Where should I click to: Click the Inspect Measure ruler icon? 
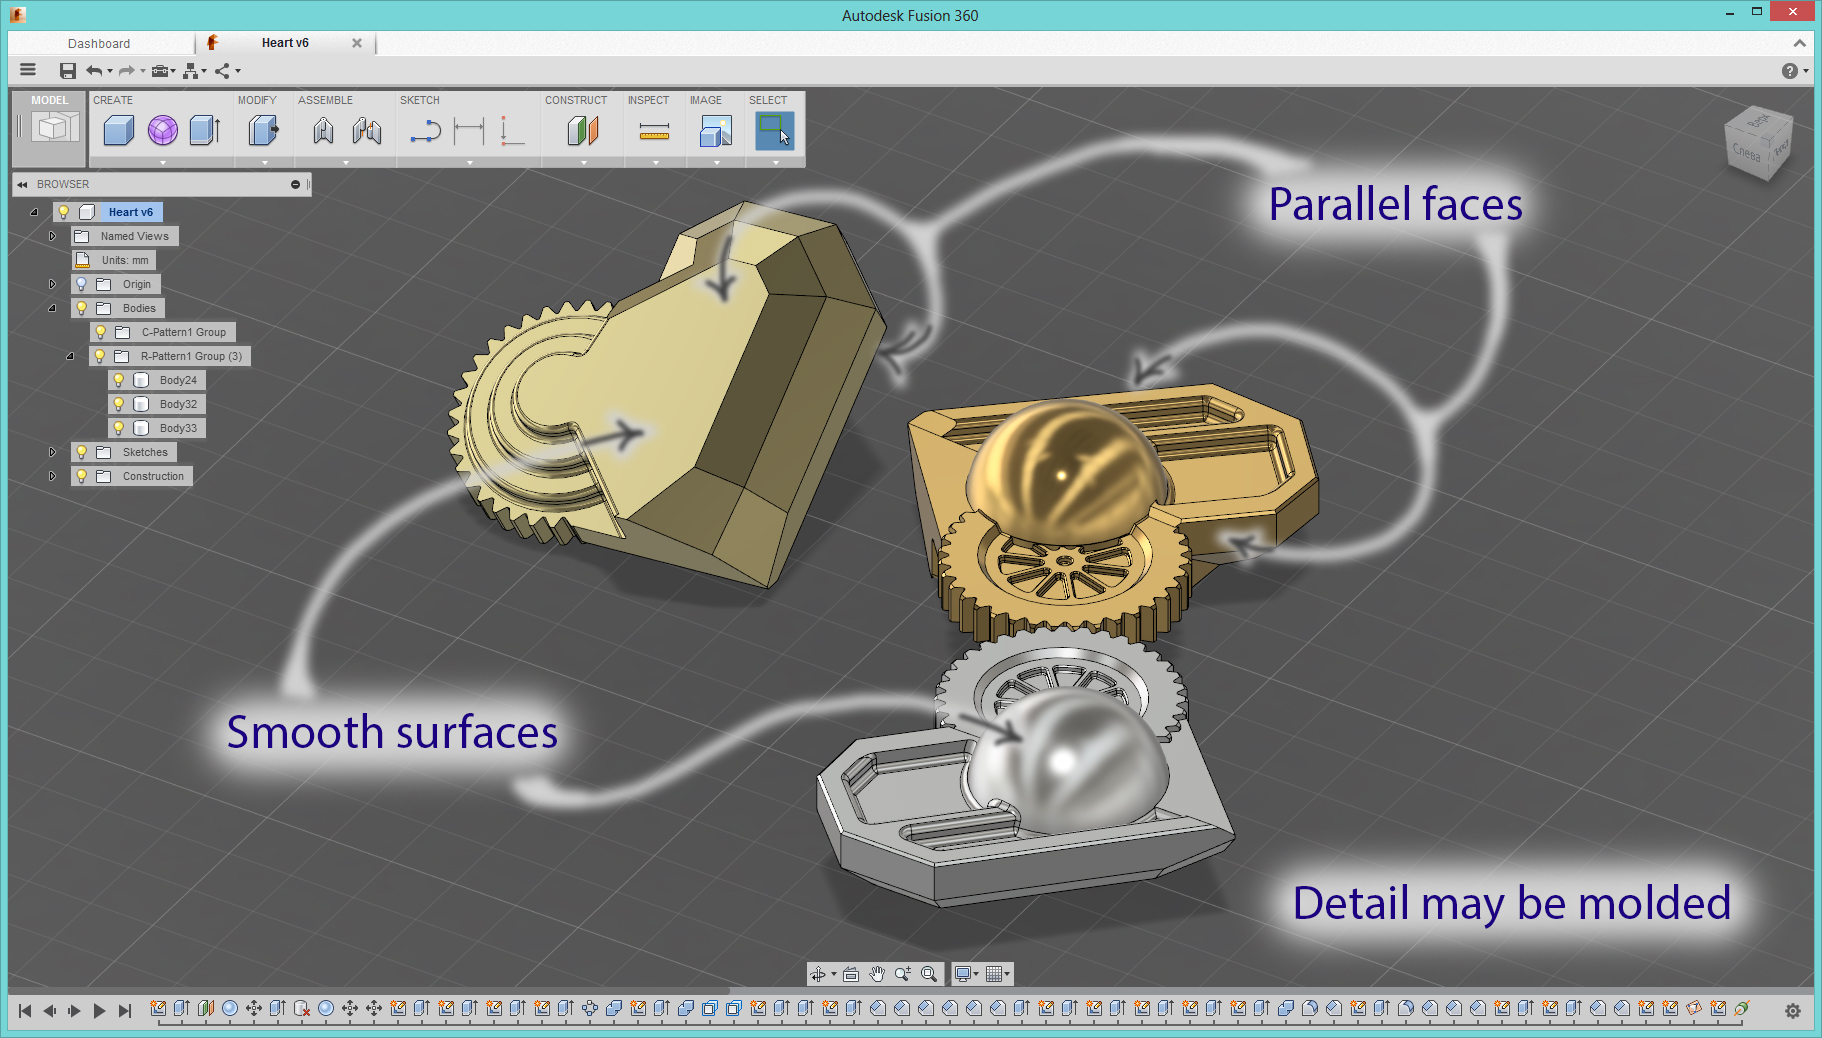click(654, 131)
